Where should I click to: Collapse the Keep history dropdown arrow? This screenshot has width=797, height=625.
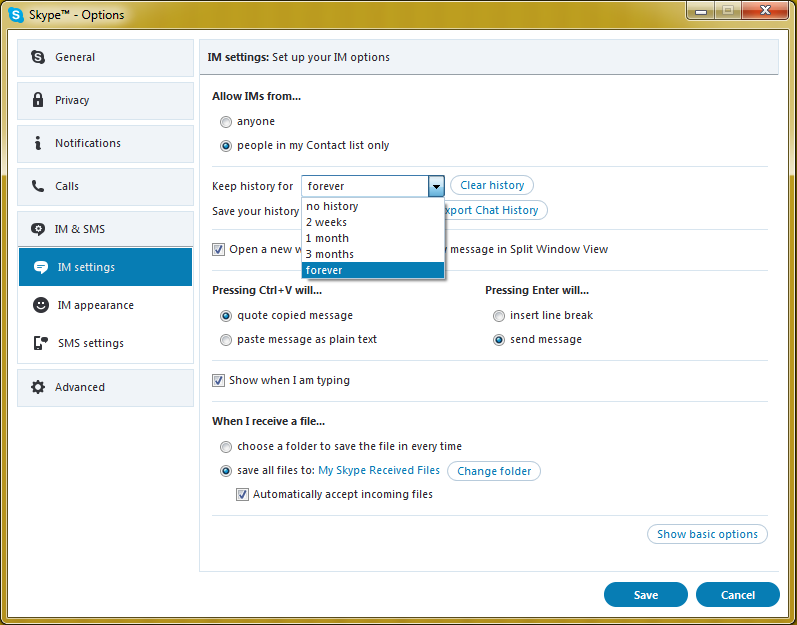coord(436,186)
